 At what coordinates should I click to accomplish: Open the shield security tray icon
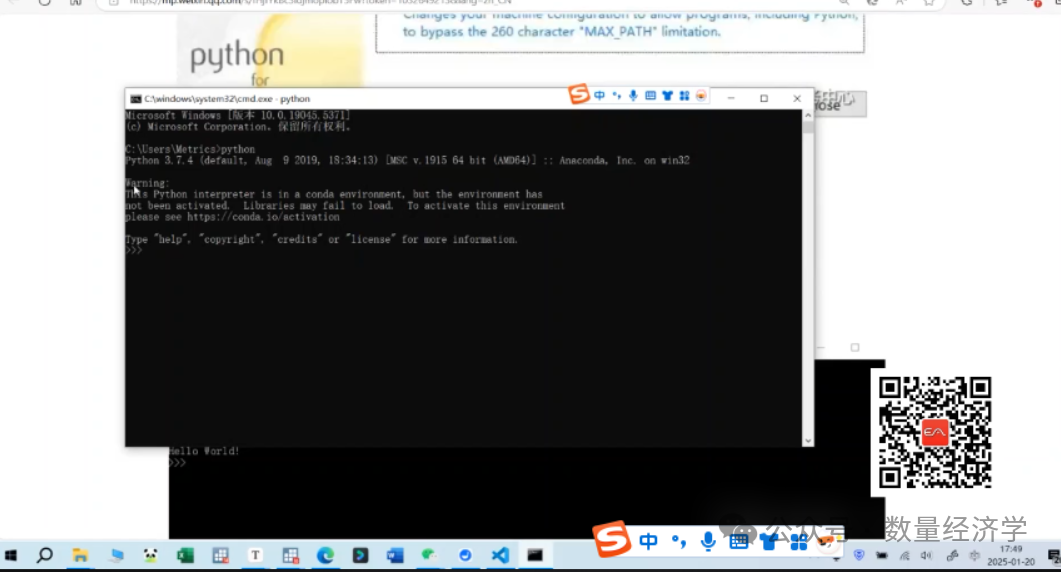[859, 556]
